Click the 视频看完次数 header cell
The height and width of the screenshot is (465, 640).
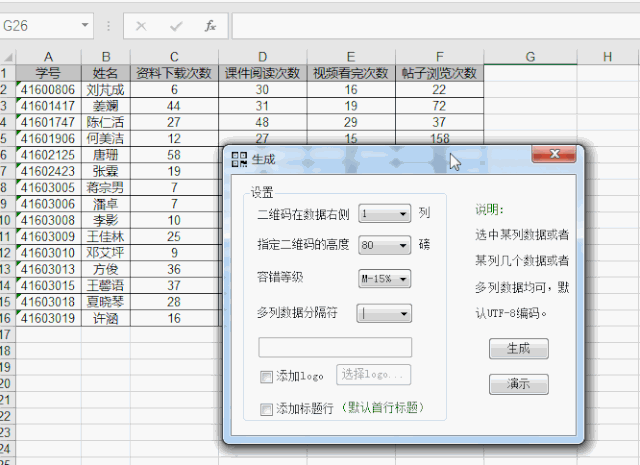351,73
